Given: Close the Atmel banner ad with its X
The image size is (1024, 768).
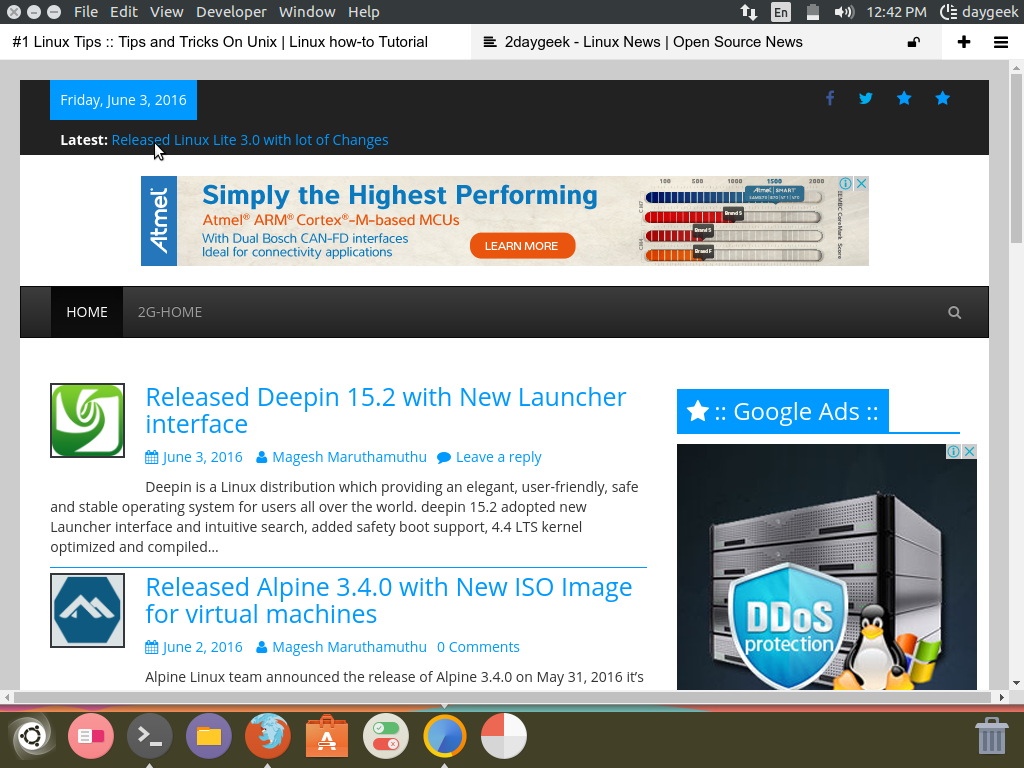Looking at the screenshot, I should [861, 184].
